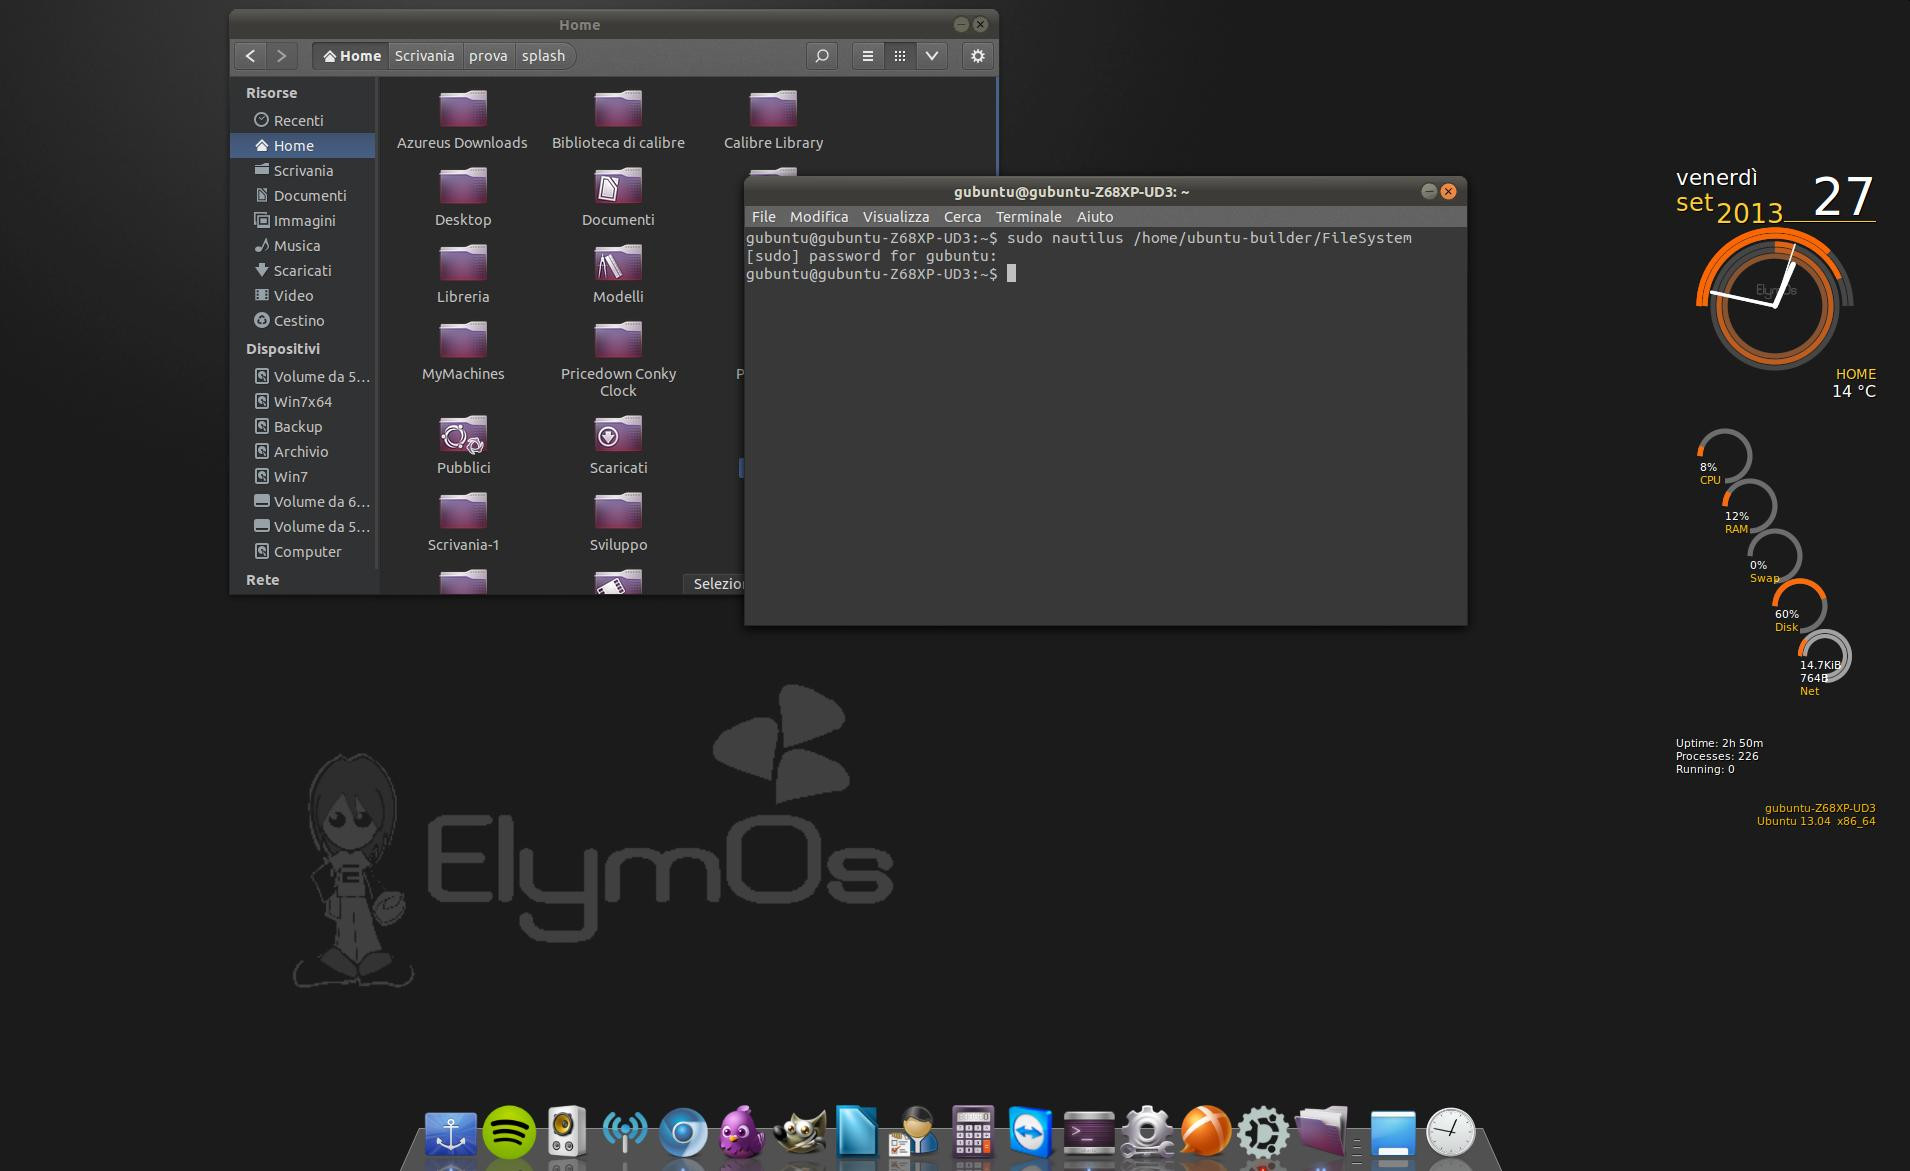Image resolution: width=1910 pixels, height=1171 pixels.
Task: Select the MyMachines folder
Action: tap(463, 351)
